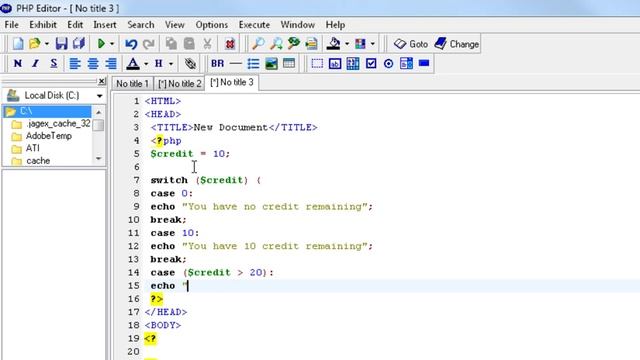Screen dimensions: 640x360
Task: Select the C:\ root folder
Action: tap(47, 111)
